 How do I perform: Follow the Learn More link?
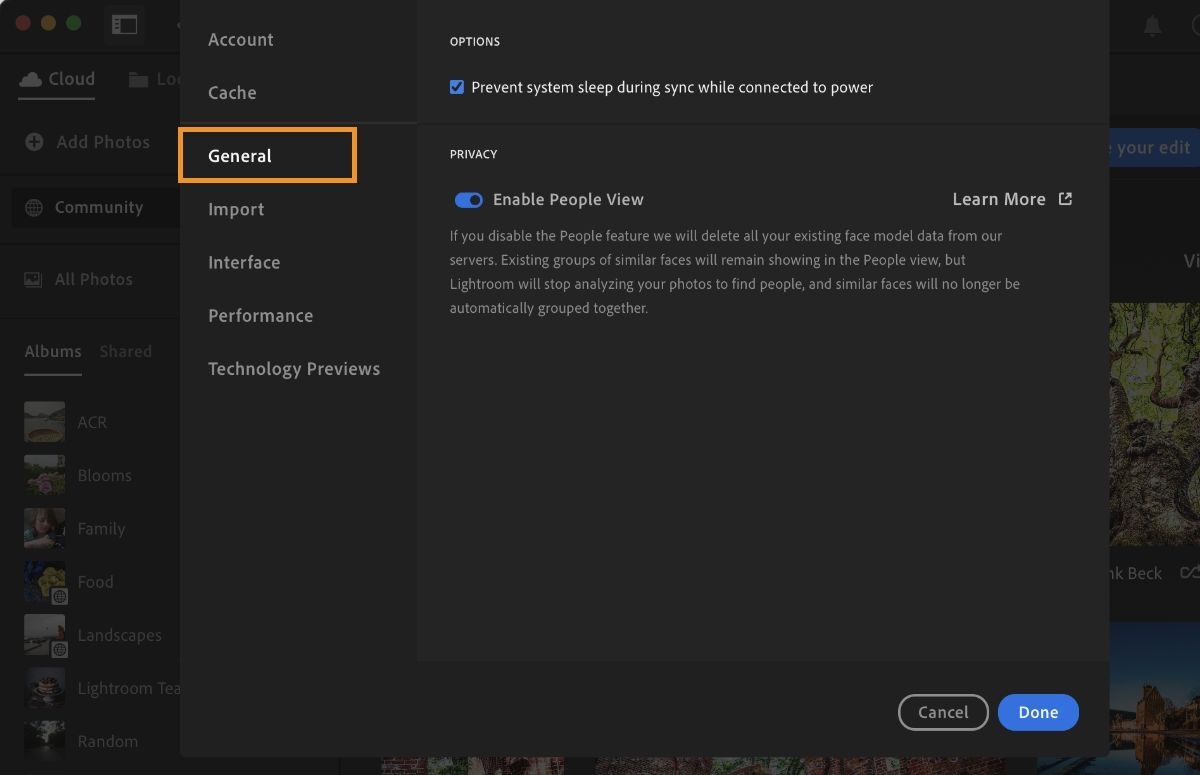coord(1012,199)
